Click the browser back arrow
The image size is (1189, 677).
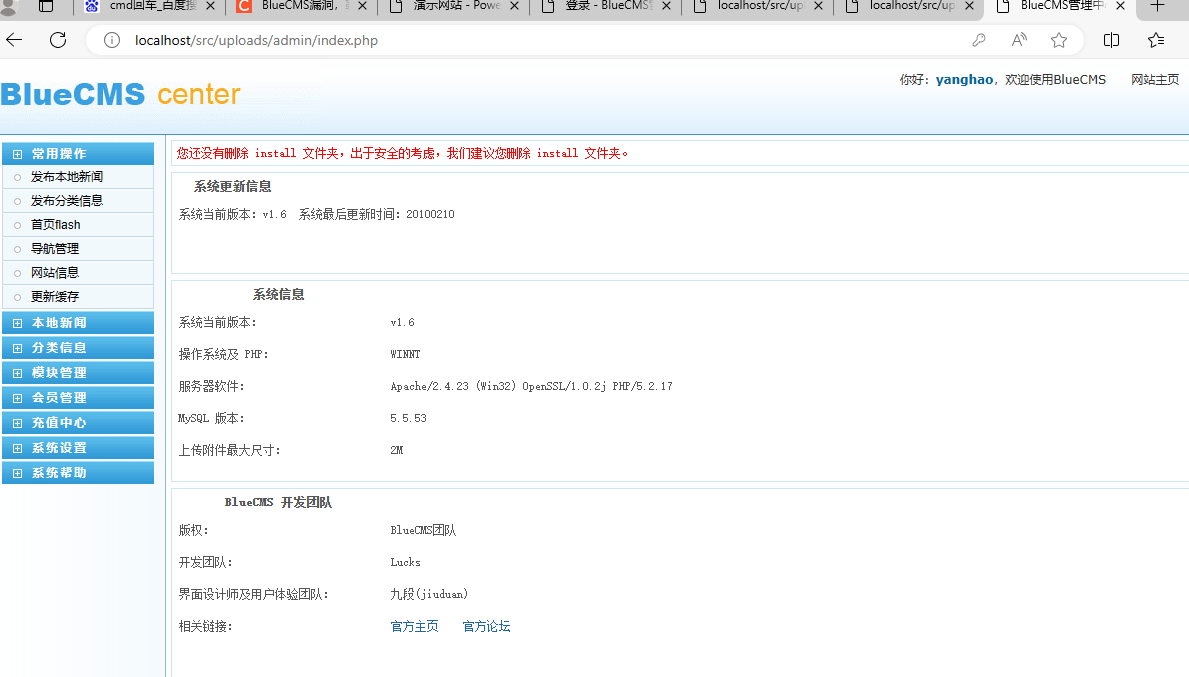[14, 40]
